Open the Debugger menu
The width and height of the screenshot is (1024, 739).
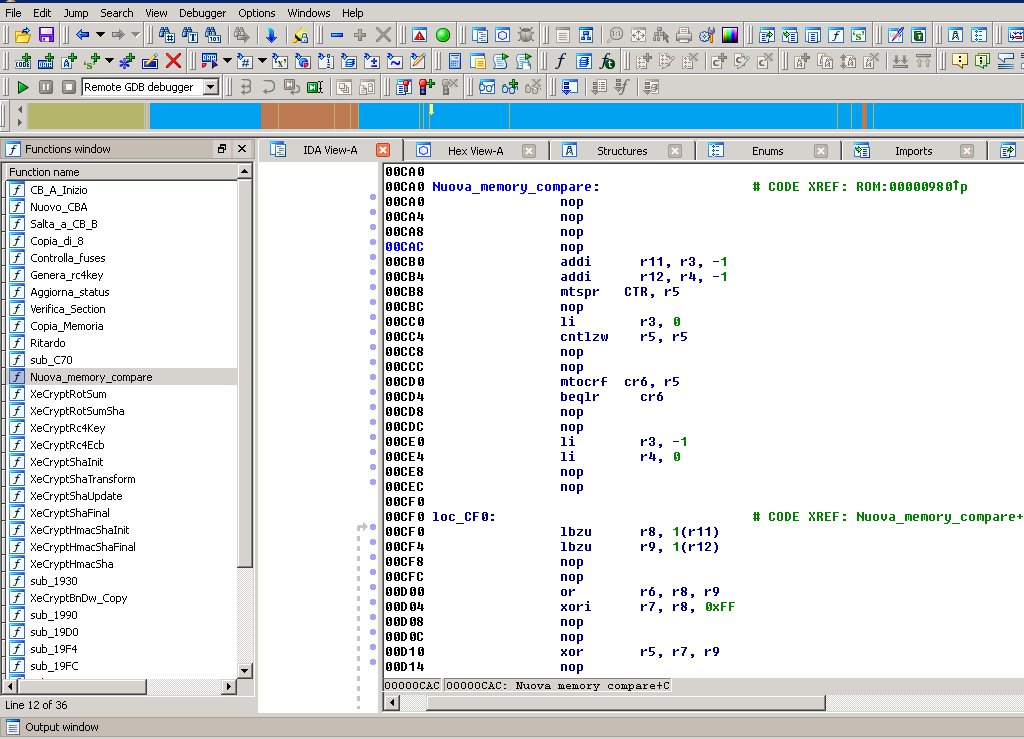(202, 13)
